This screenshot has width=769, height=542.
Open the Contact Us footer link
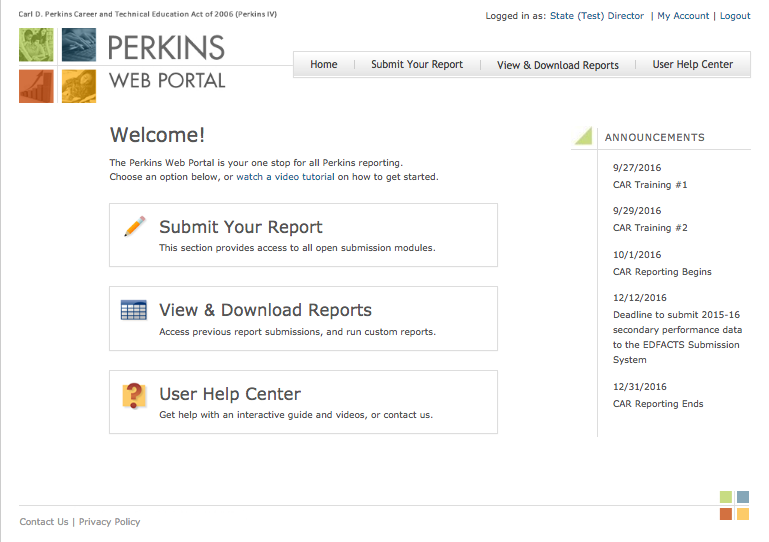(x=44, y=521)
